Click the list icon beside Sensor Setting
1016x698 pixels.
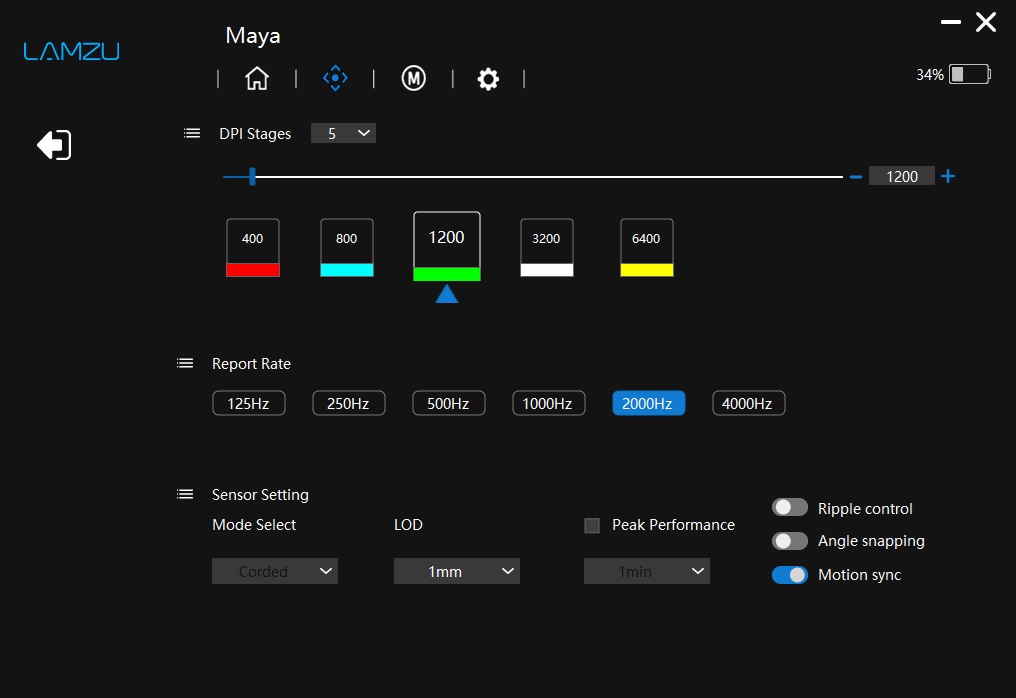(185, 494)
